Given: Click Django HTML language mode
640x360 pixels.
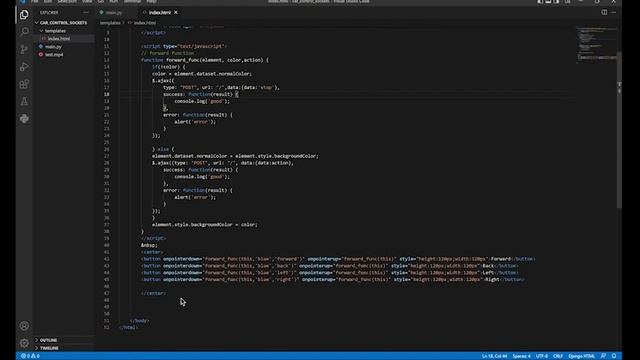Looking at the screenshot, I should pyautogui.click(x=582, y=356).
